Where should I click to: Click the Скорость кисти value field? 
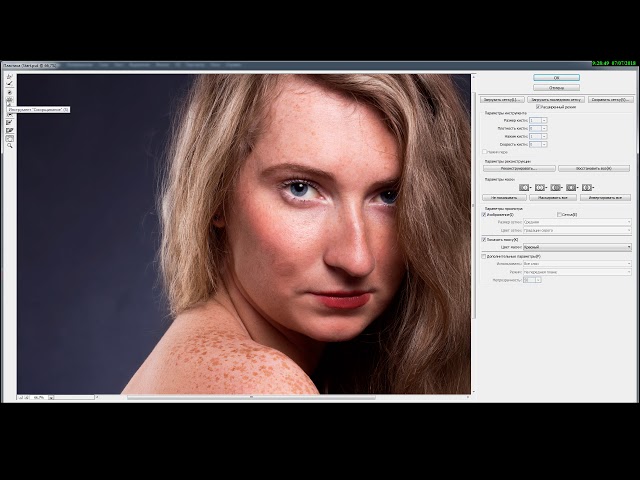[535, 144]
